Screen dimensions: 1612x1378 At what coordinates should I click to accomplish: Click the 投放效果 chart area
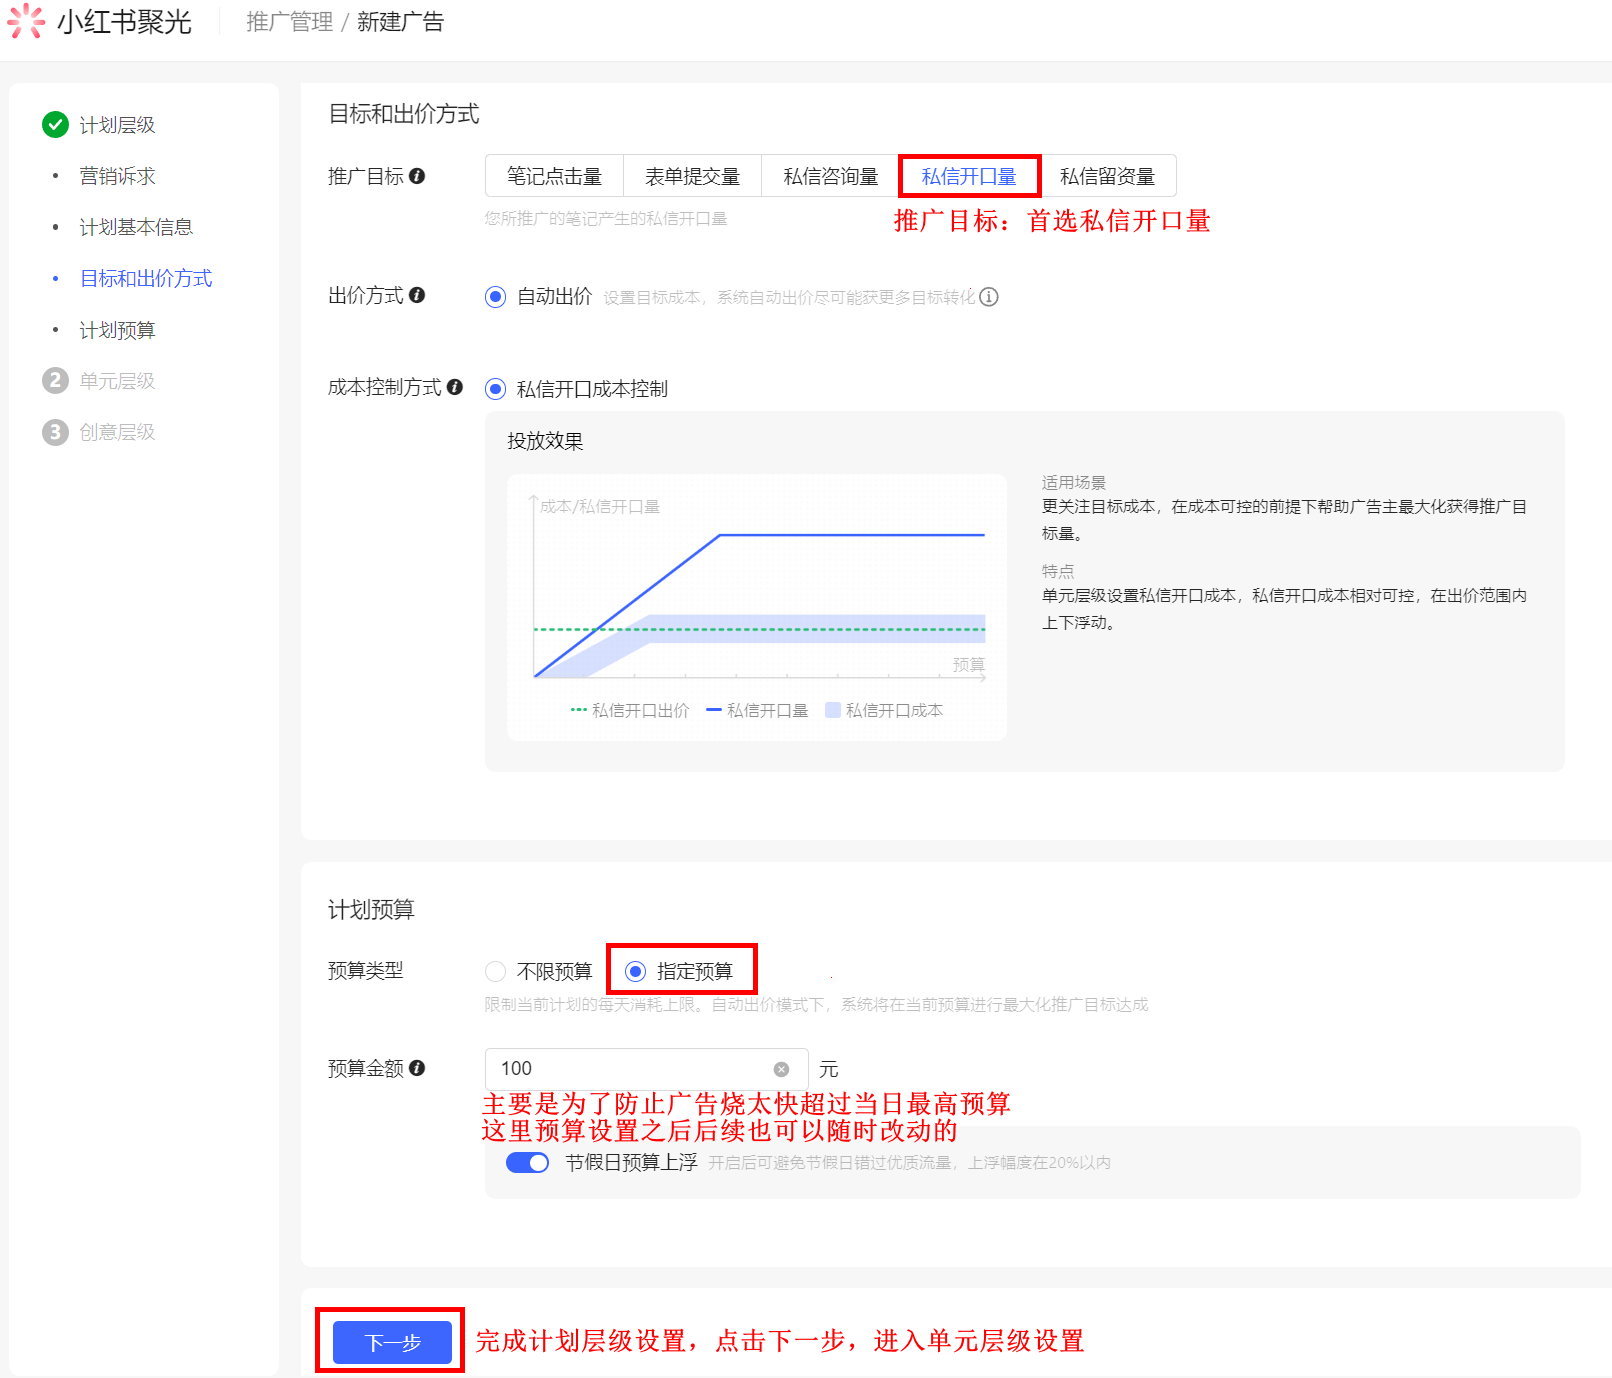pyautogui.click(x=757, y=607)
